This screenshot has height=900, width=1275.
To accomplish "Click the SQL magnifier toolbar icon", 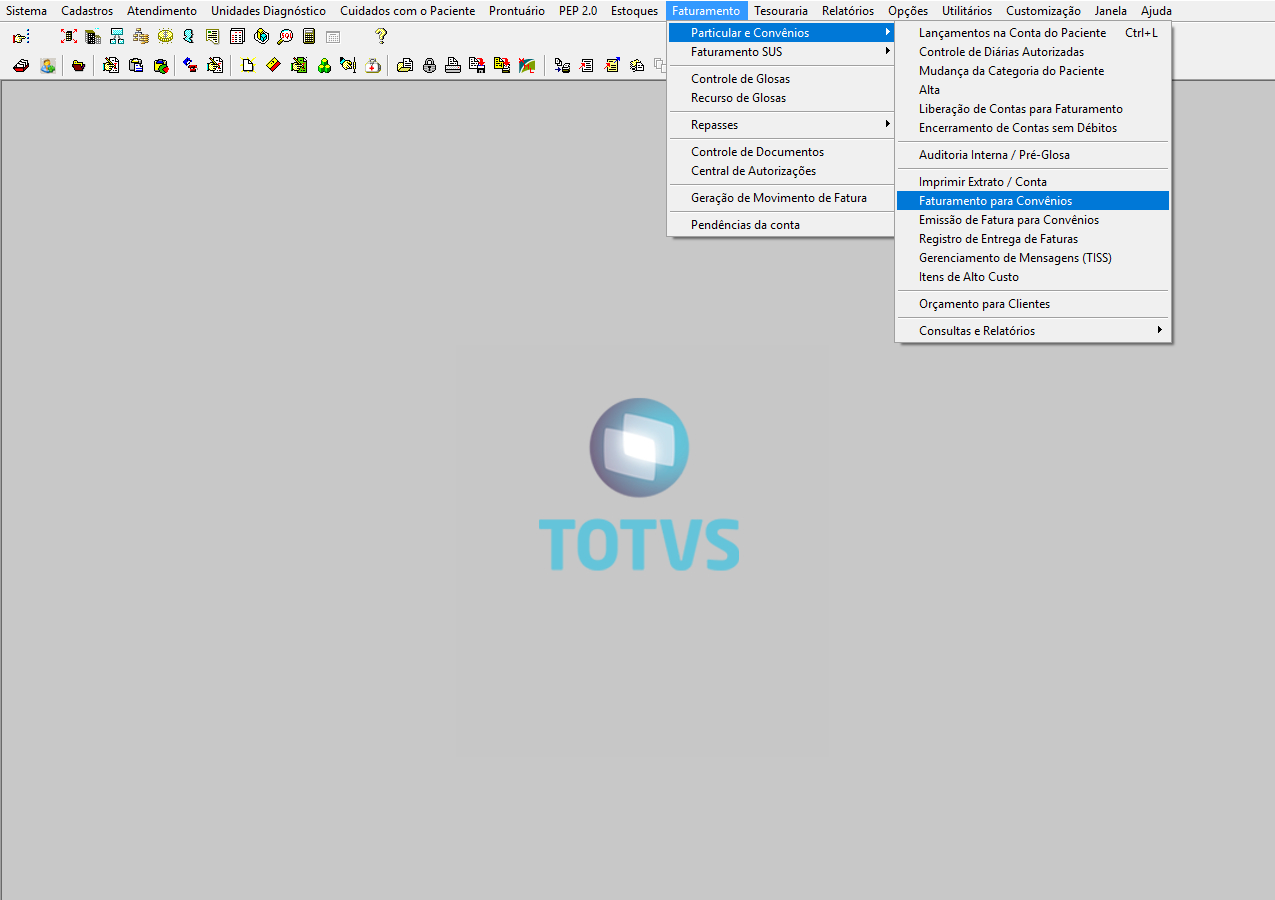I will [x=285, y=37].
